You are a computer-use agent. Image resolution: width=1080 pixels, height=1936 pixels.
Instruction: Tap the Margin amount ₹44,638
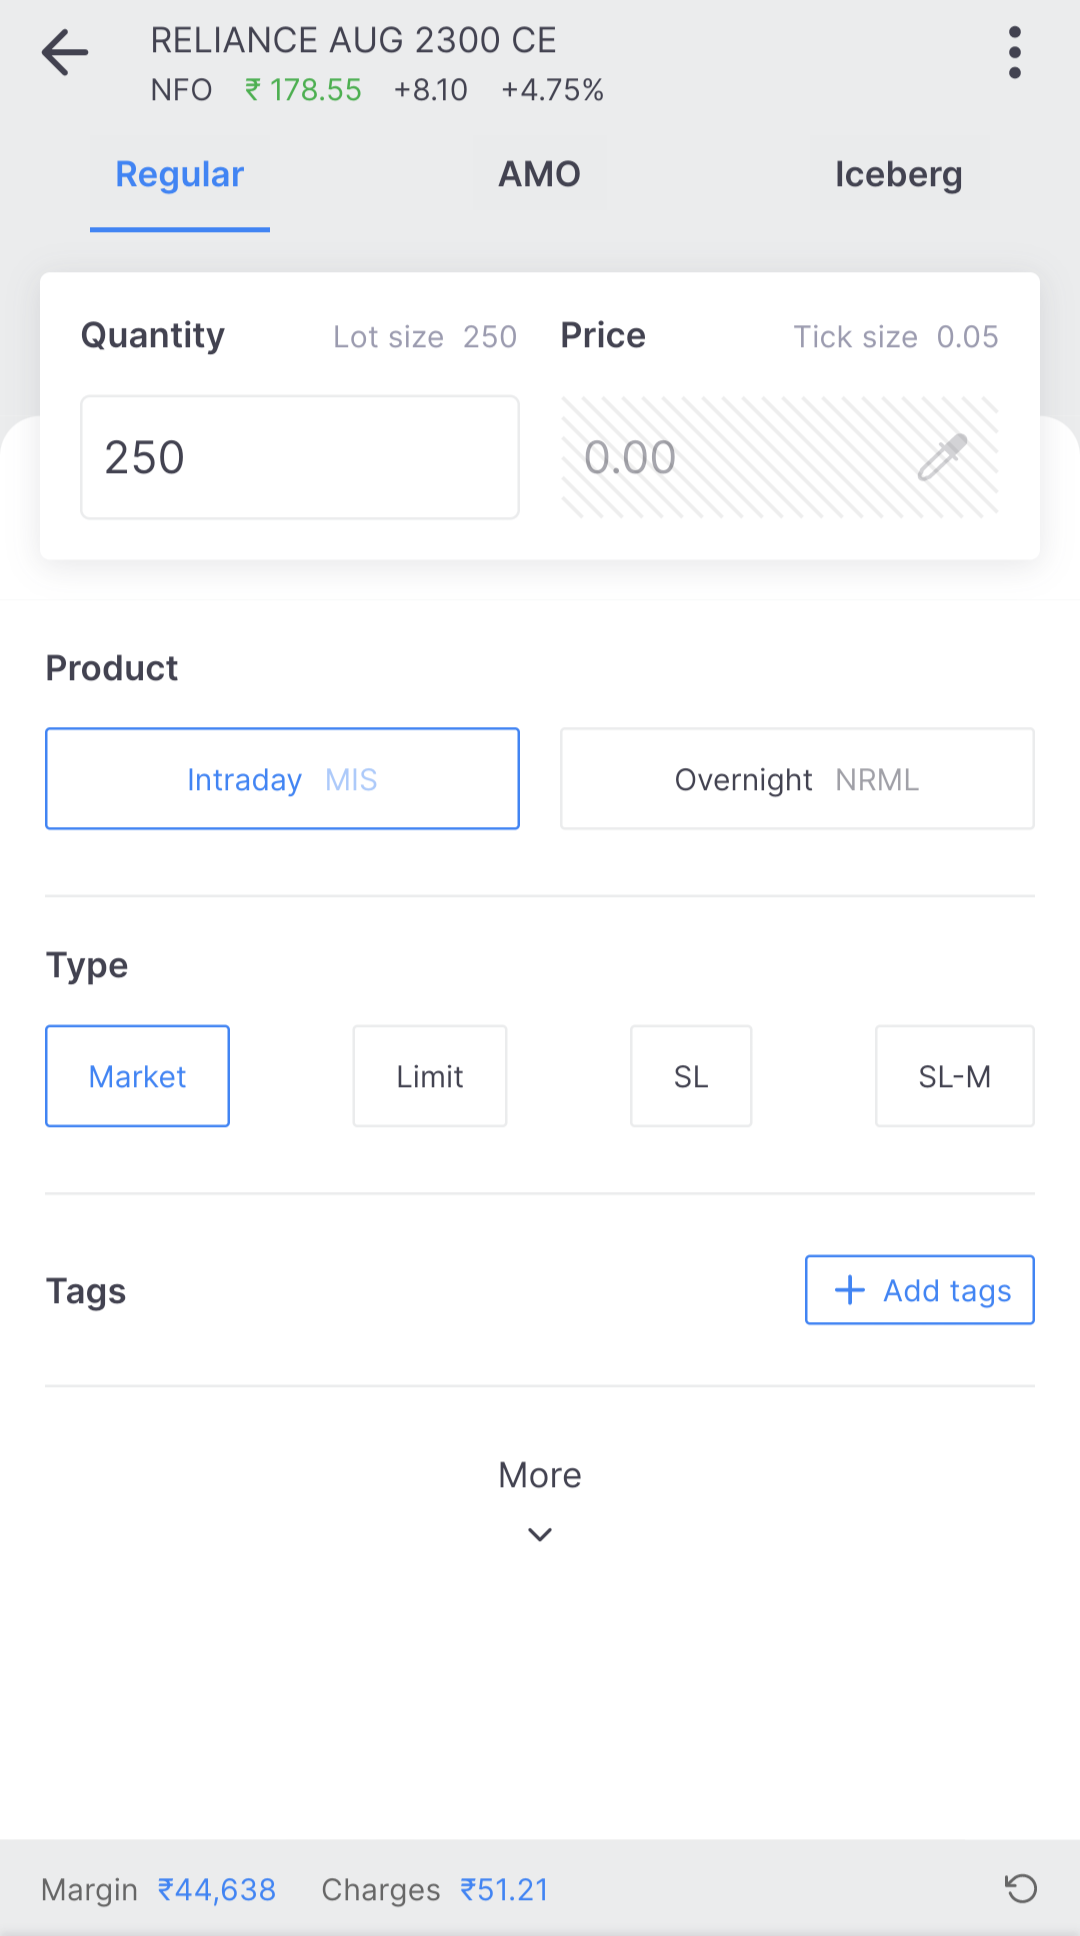click(x=217, y=1889)
